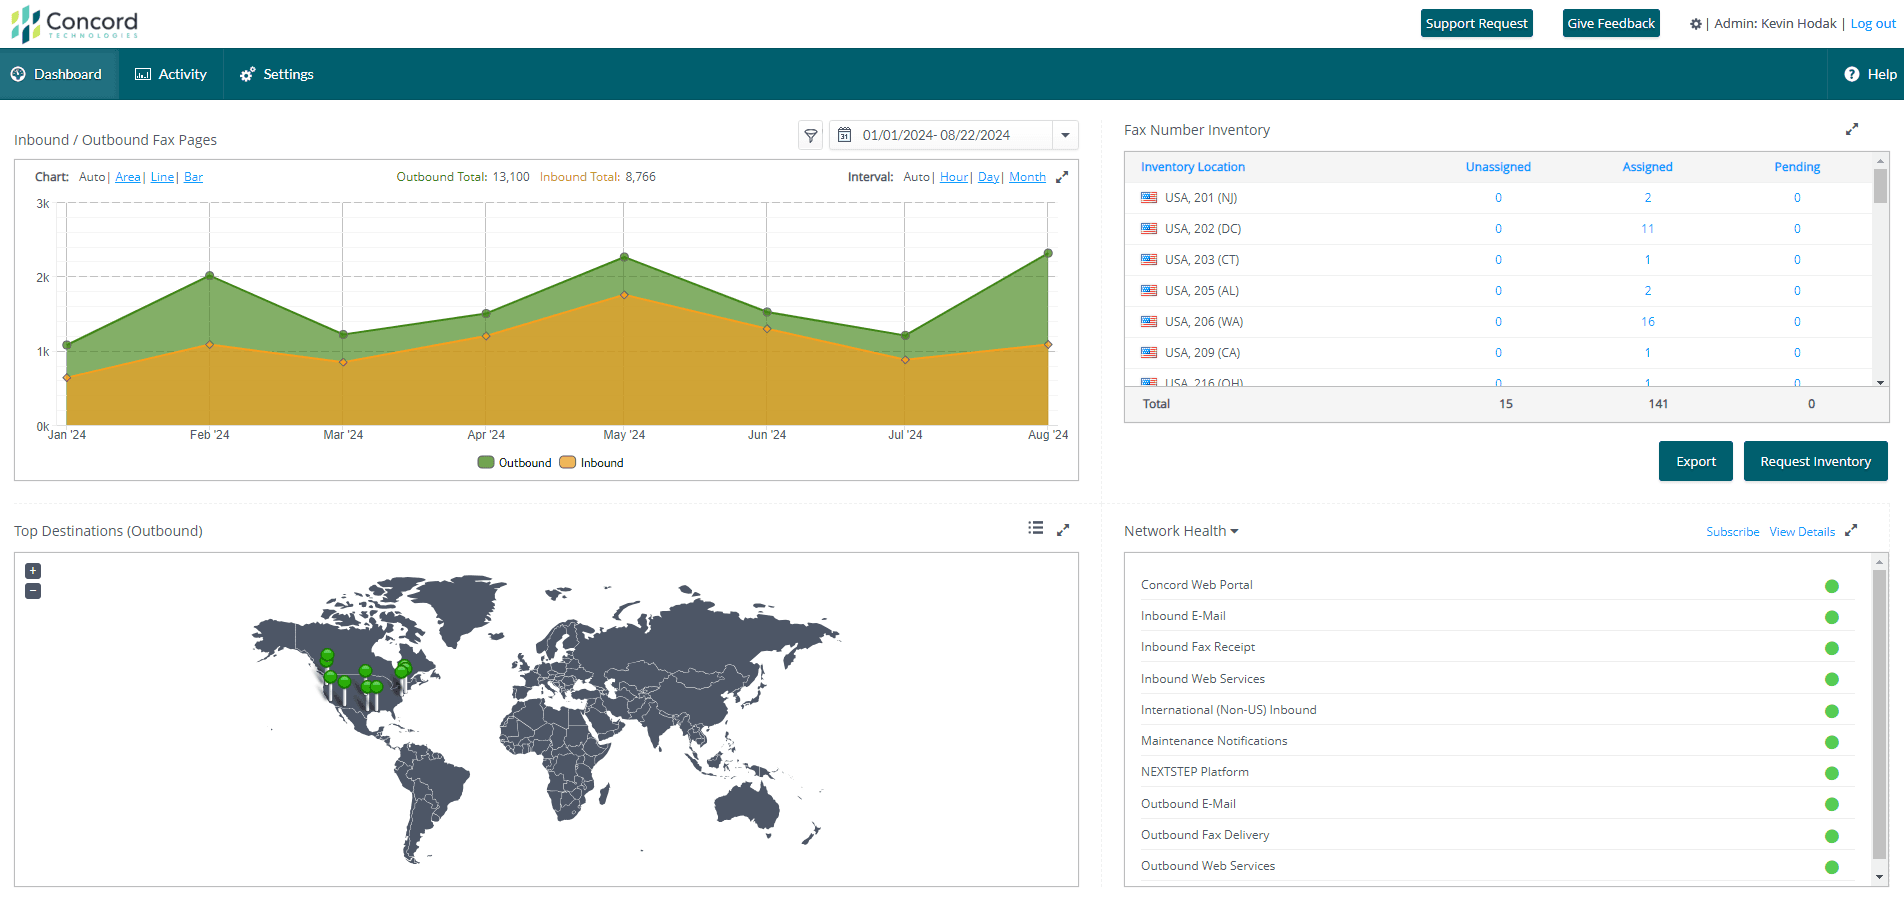Click USA flag for 206 (WA) row

(1149, 322)
